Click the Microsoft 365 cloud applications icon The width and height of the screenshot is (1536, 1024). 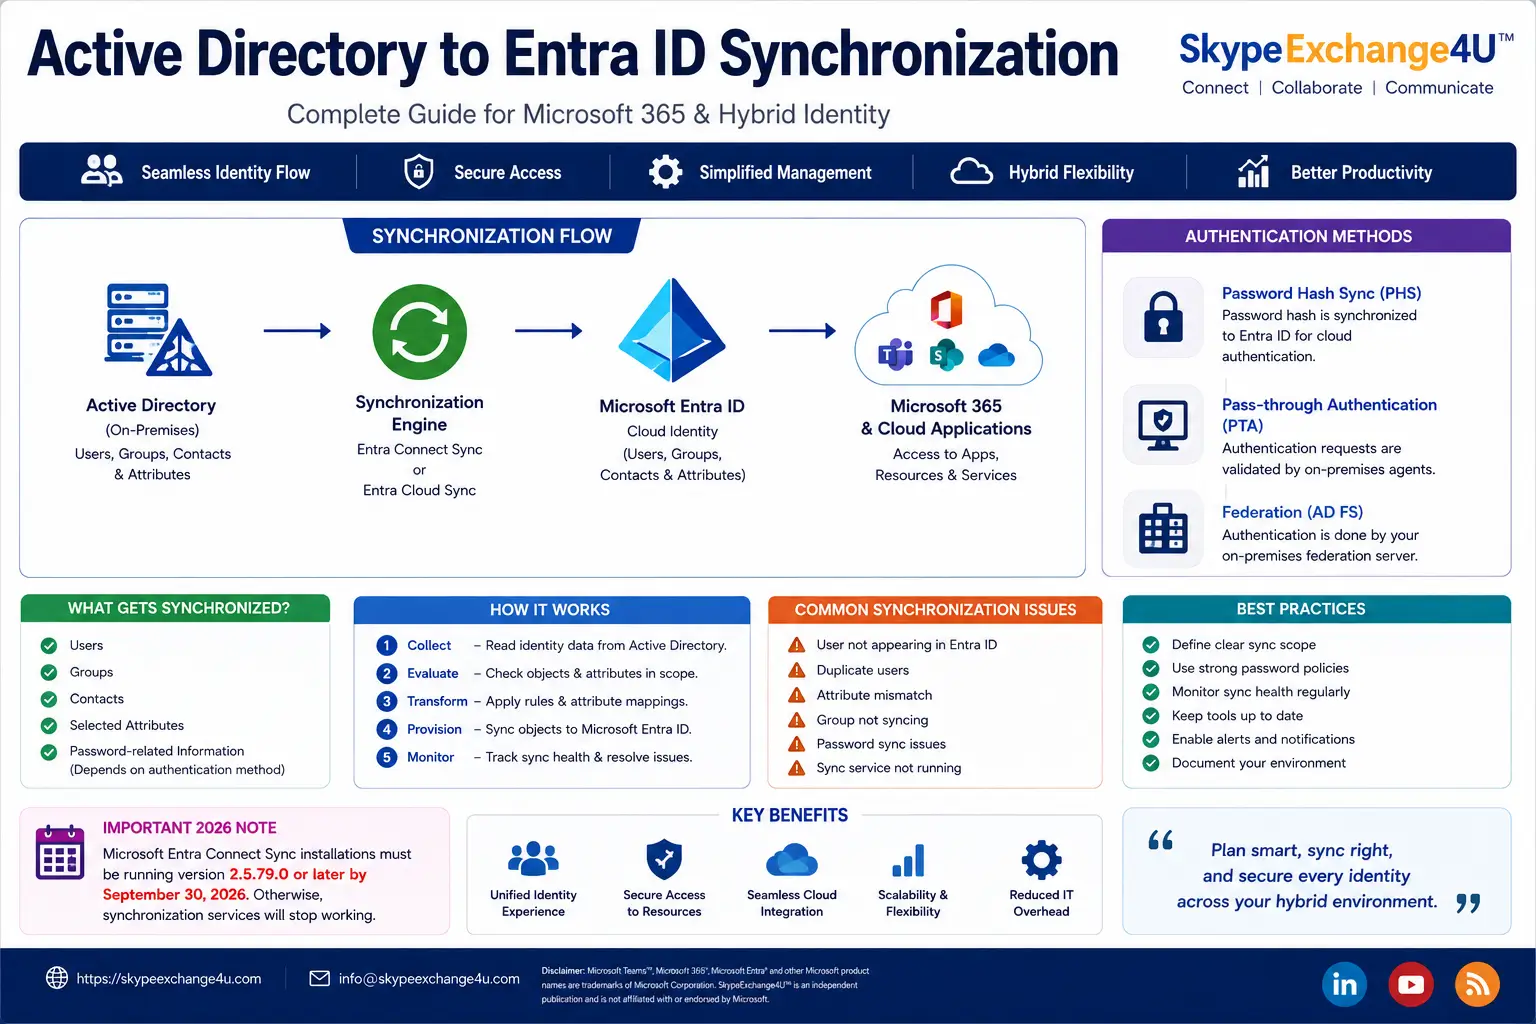pos(947,326)
